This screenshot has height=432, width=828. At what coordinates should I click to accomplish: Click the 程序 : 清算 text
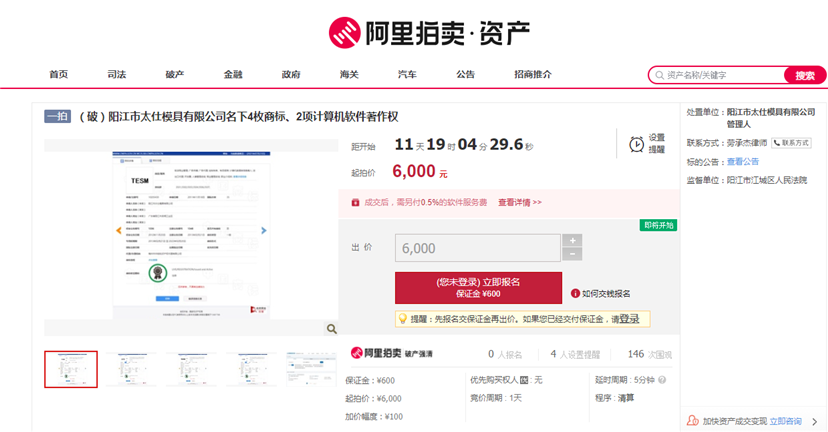[x=614, y=398]
